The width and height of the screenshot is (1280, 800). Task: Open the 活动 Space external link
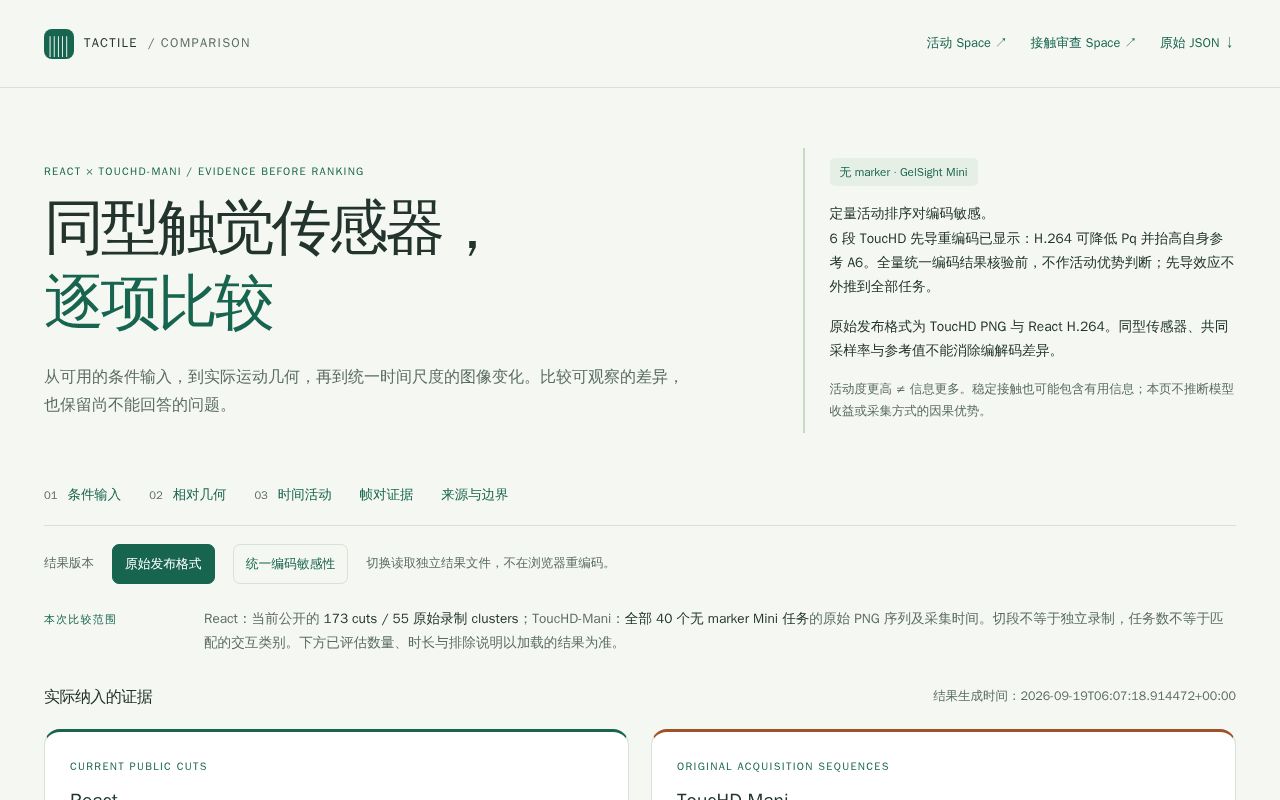pos(966,43)
